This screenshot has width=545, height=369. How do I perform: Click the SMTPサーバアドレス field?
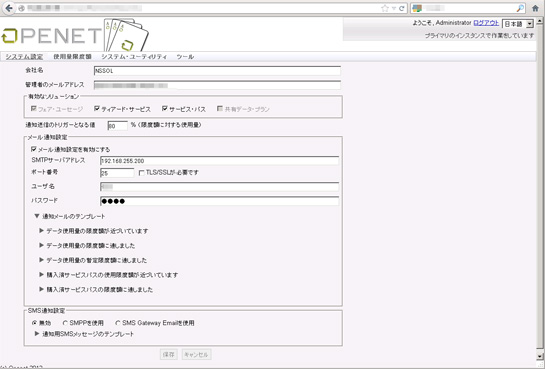pos(219,161)
